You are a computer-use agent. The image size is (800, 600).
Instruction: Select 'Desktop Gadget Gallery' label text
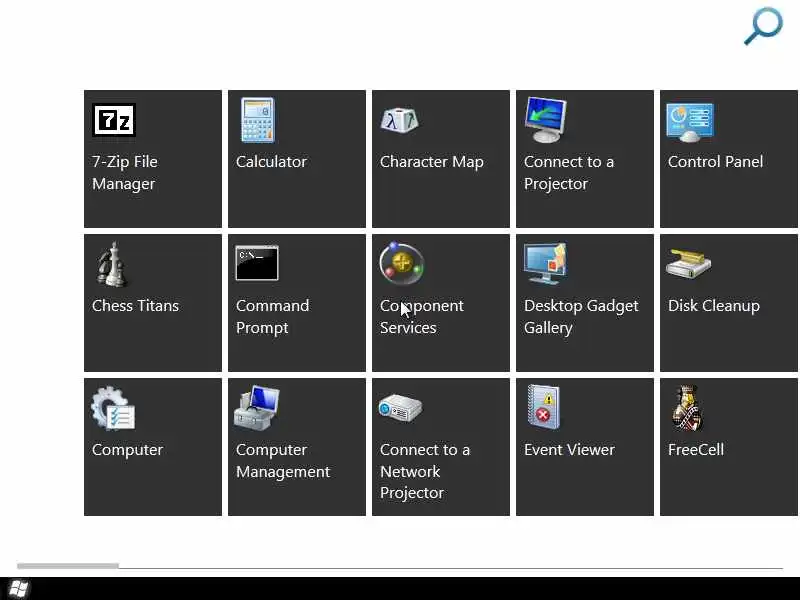tap(581, 317)
